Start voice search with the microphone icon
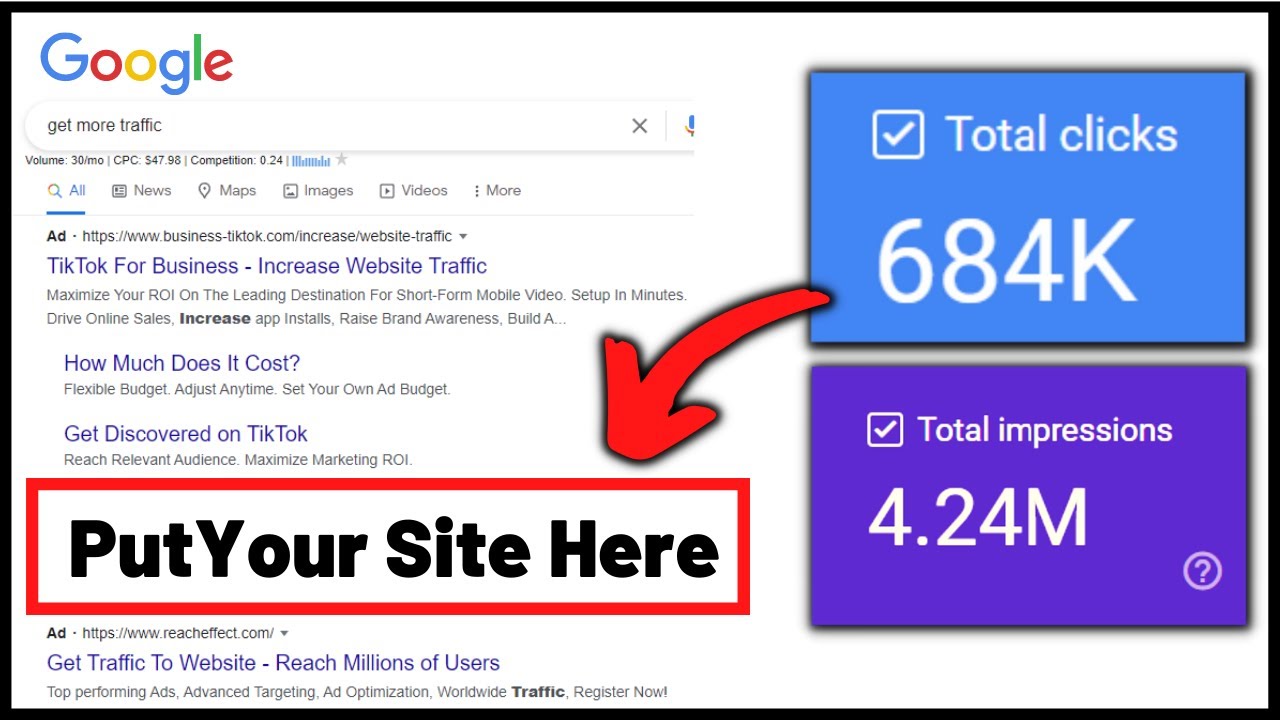This screenshot has width=1280, height=720. click(x=688, y=126)
